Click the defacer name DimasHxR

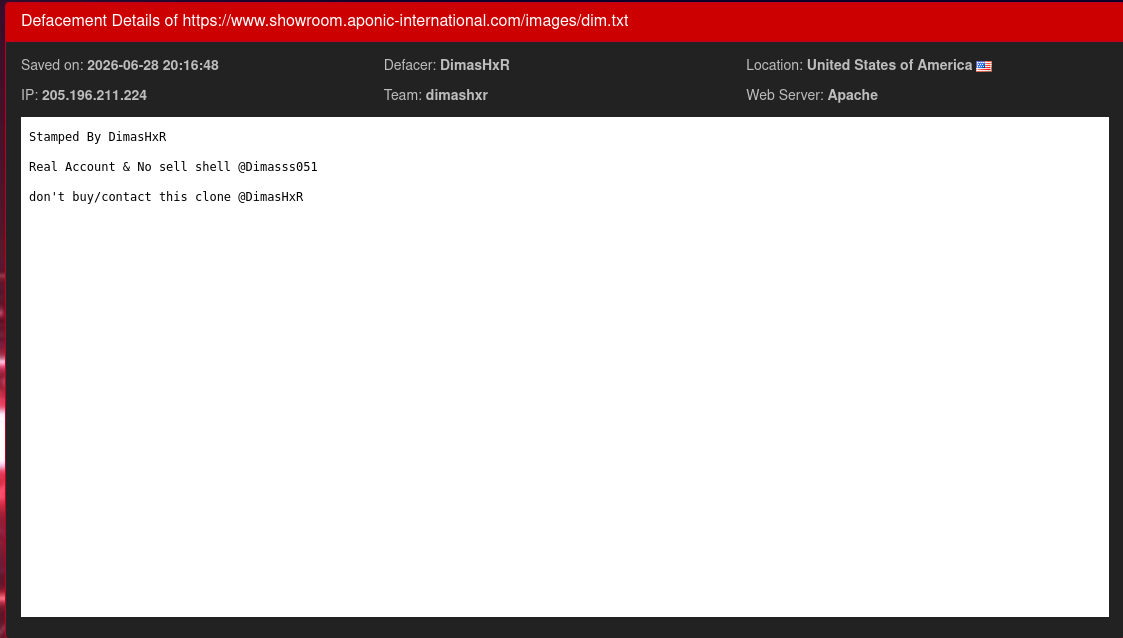475,65
